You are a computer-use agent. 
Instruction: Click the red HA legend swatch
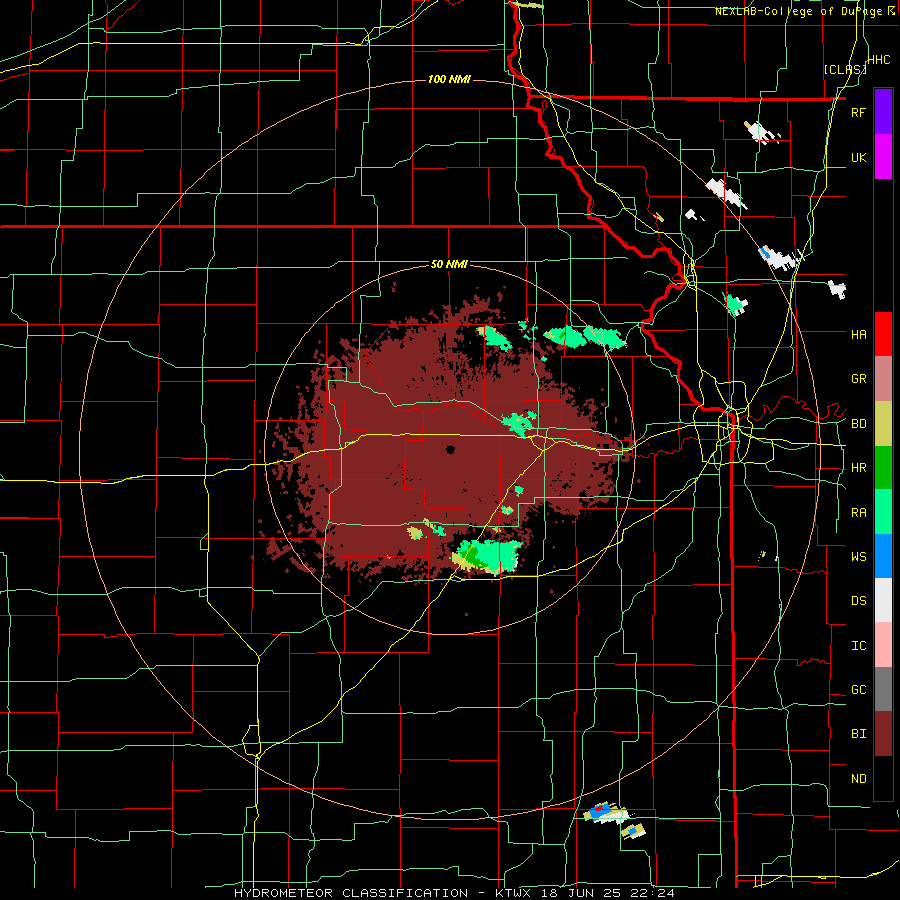[x=883, y=334]
